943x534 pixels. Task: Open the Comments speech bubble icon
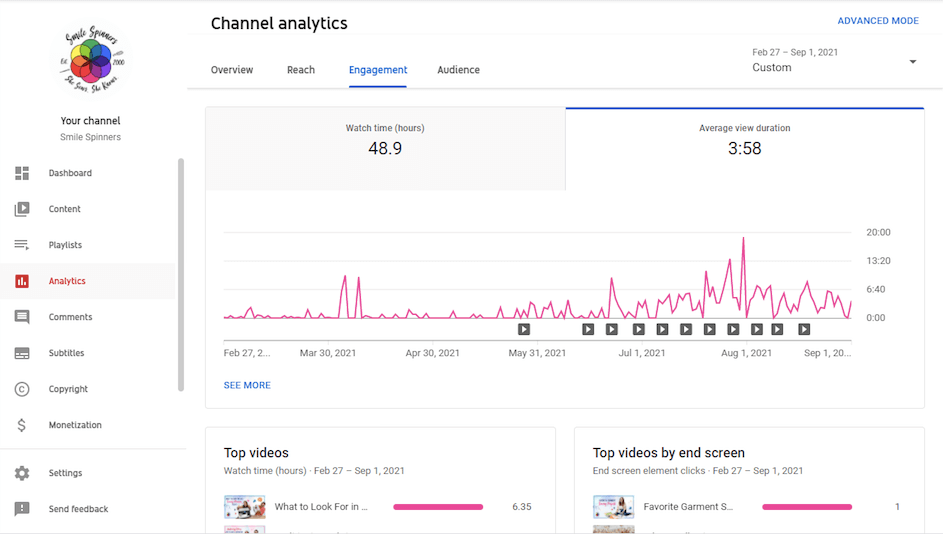coord(22,317)
